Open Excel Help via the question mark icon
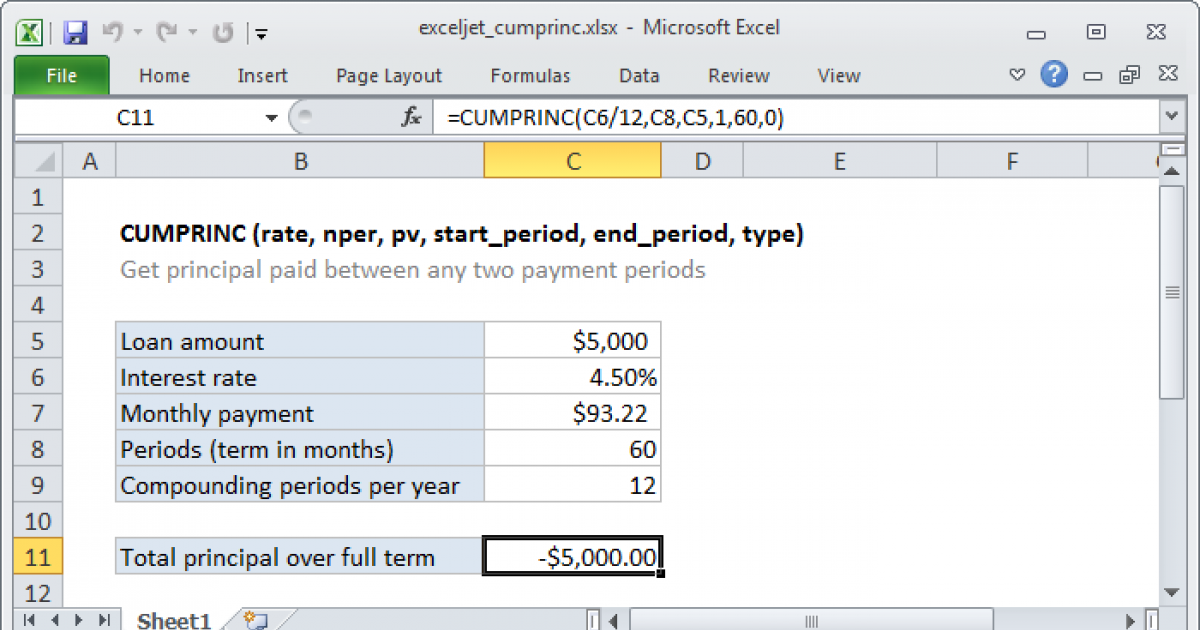The width and height of the screenshot is (1200, 630). [1054, 74]
